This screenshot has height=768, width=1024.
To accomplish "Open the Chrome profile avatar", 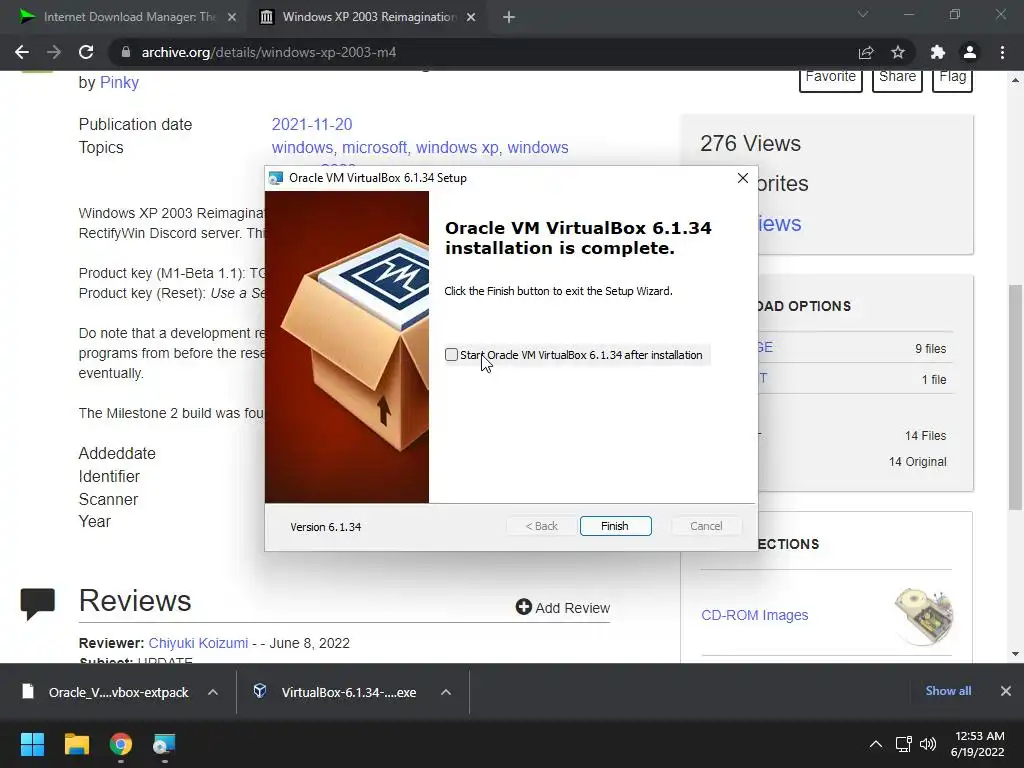I will click(970, 52).
